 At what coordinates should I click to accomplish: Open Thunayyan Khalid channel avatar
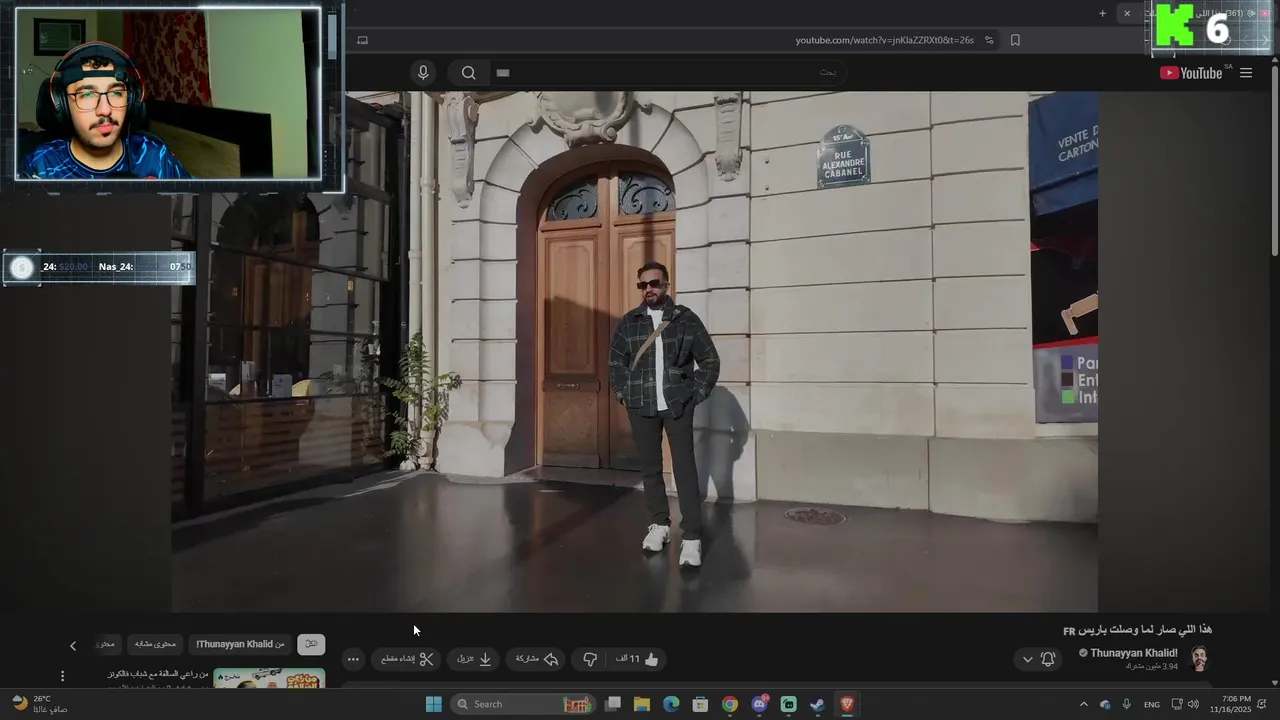tap(1199, 658)
